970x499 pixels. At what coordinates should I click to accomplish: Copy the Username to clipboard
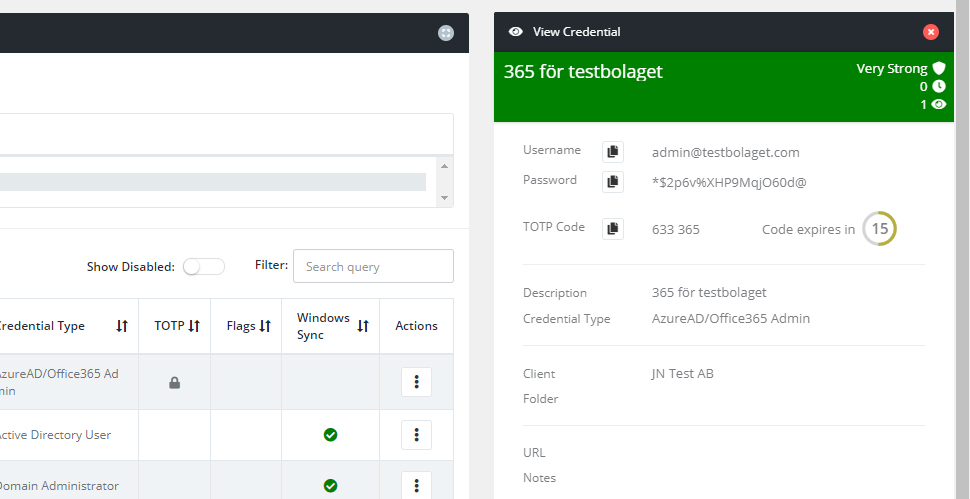[x=612, y=151]
